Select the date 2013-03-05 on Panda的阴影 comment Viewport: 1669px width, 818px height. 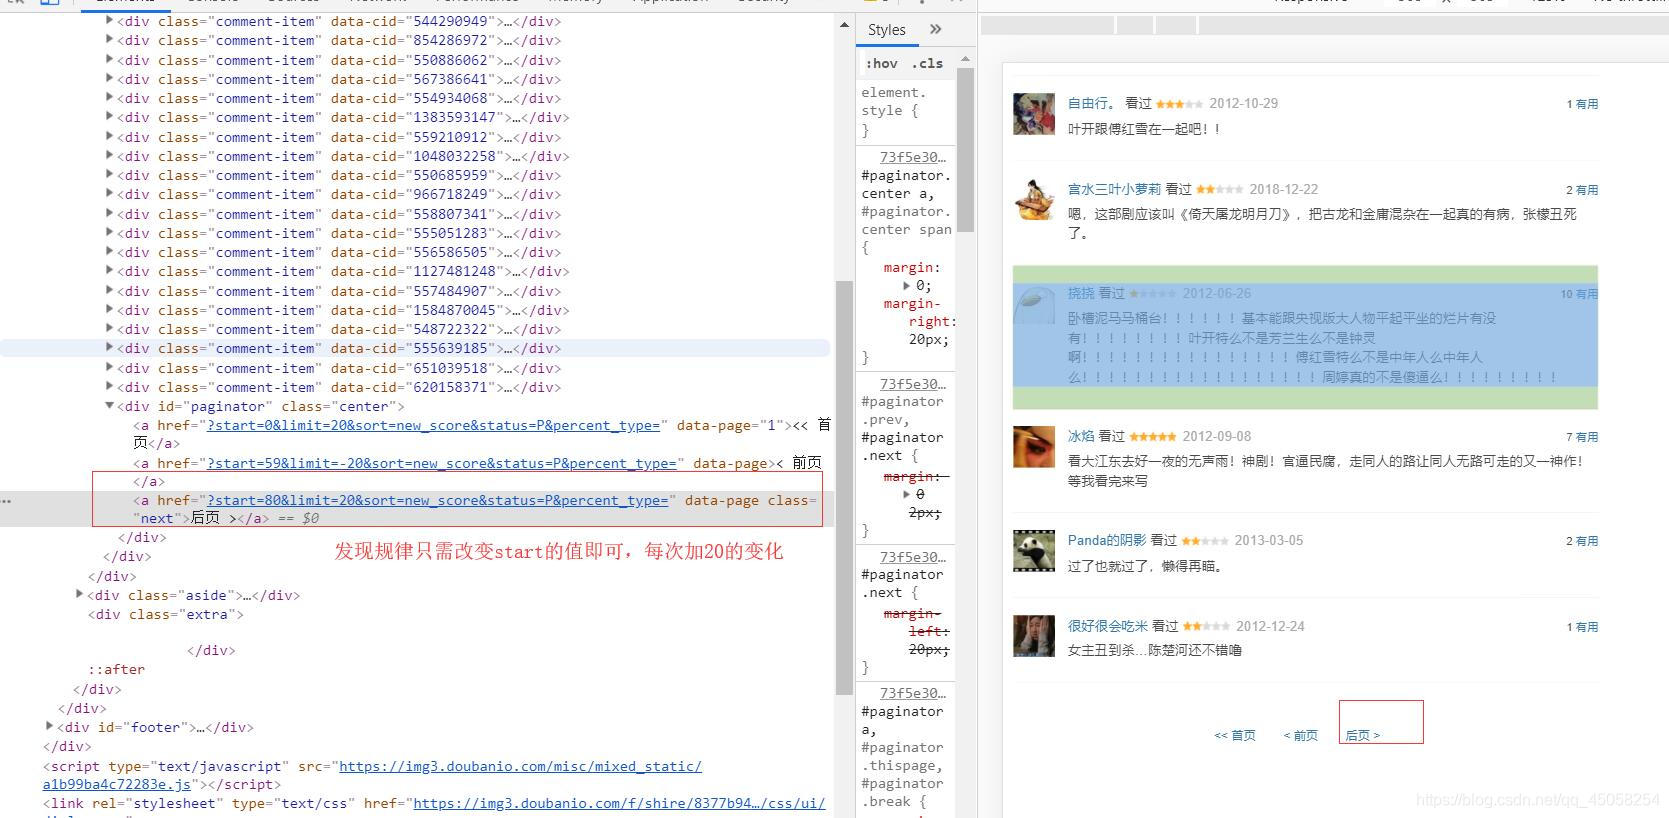tap(1268, 540)
